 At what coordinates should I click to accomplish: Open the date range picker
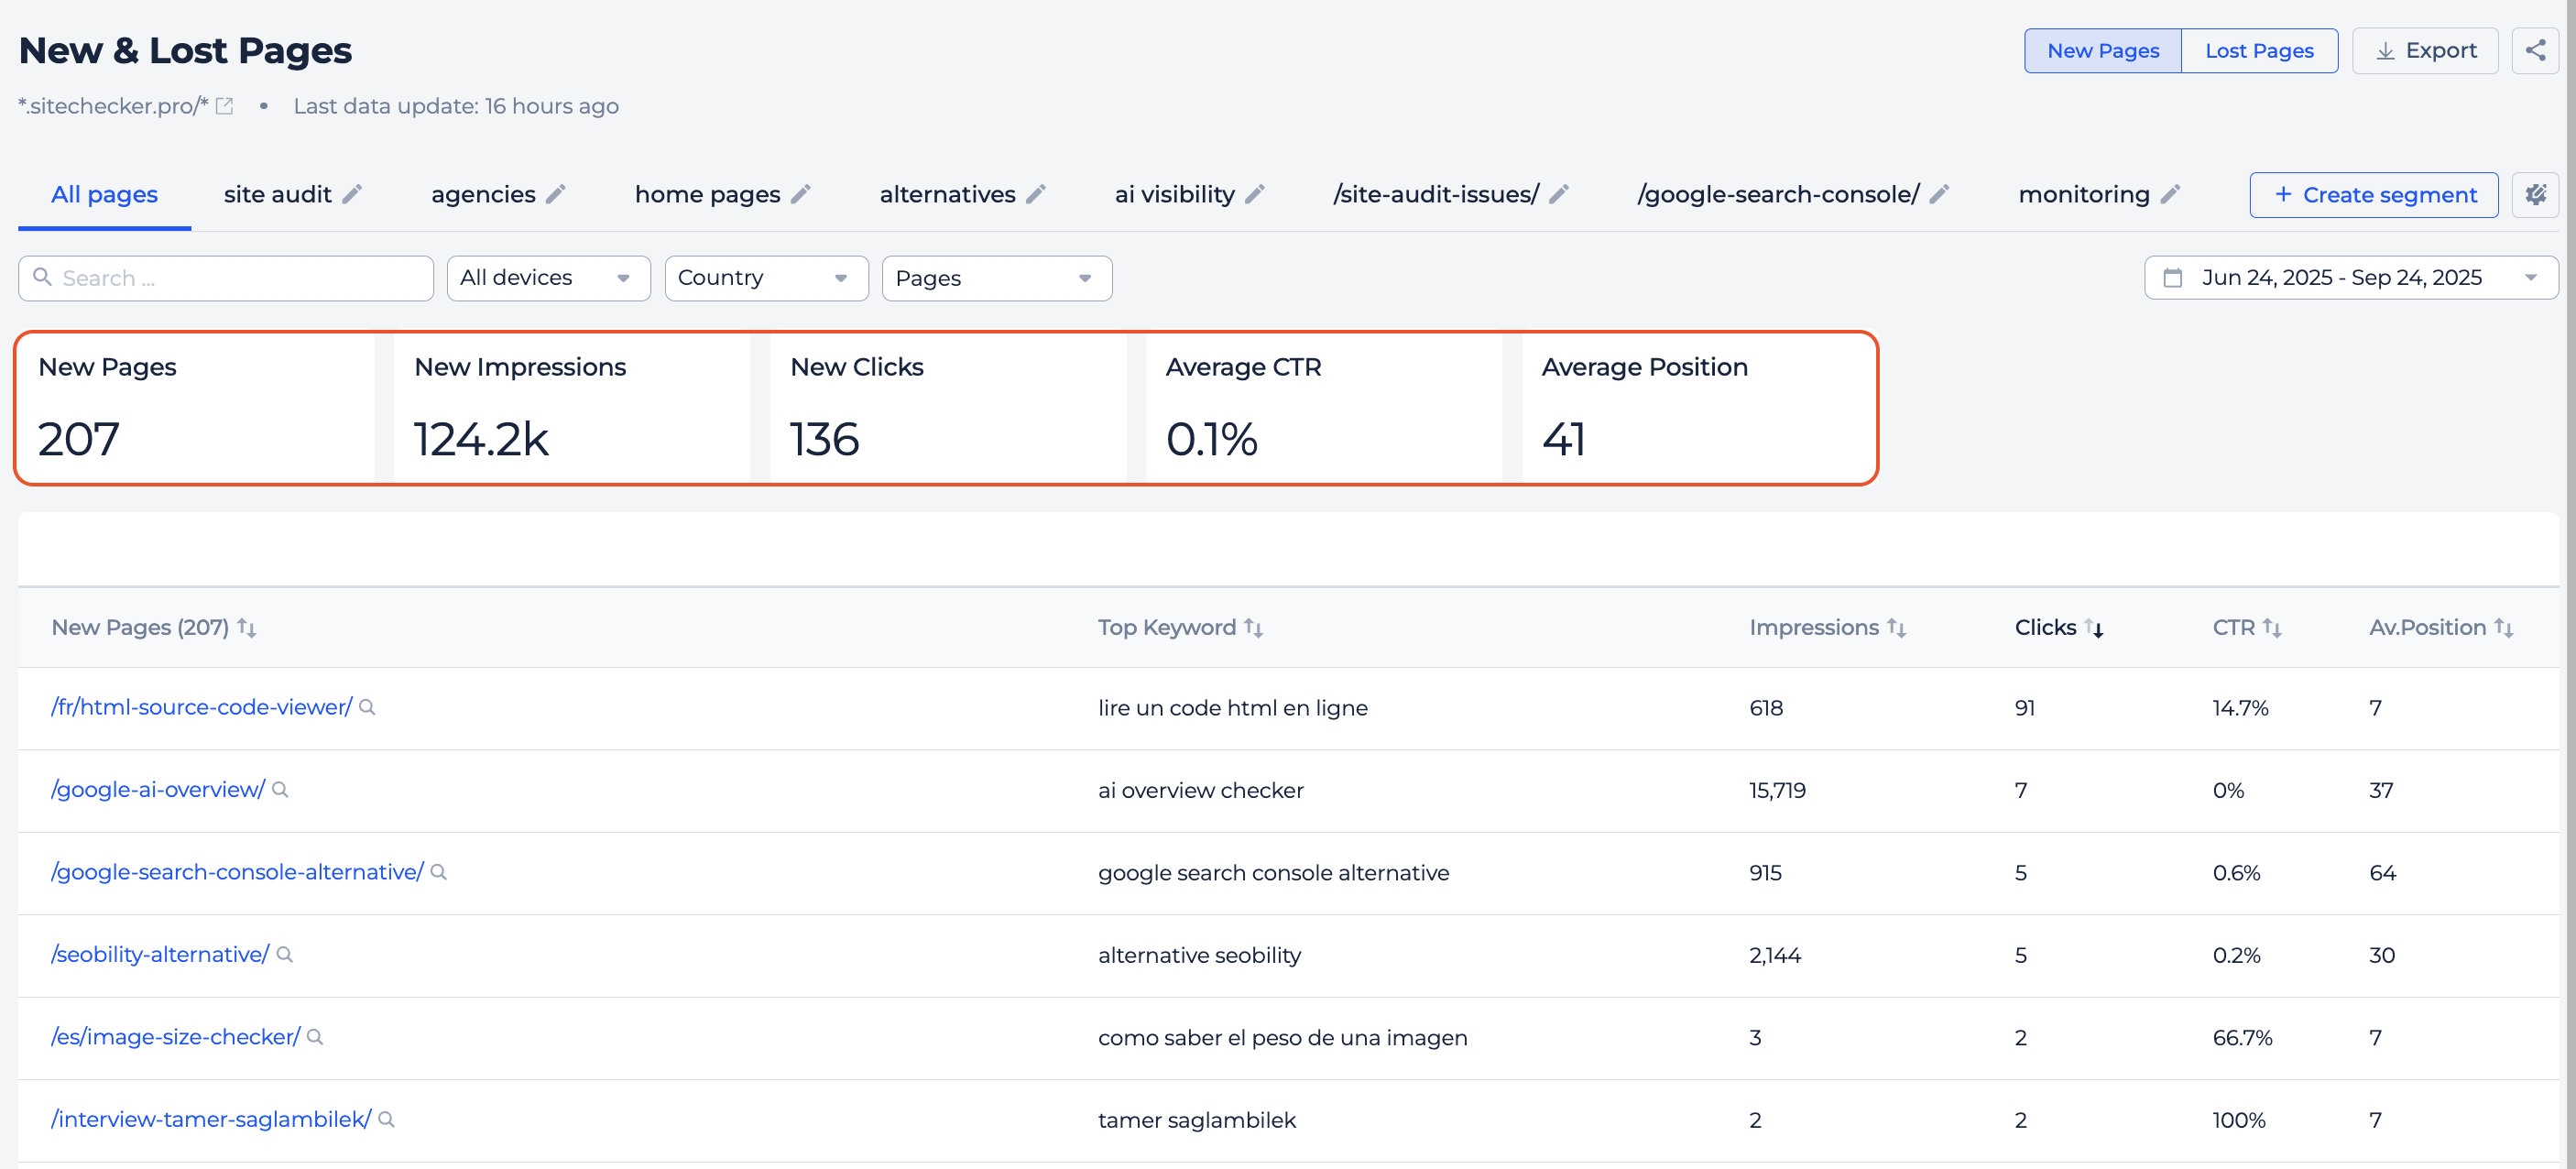[2350, 278]
